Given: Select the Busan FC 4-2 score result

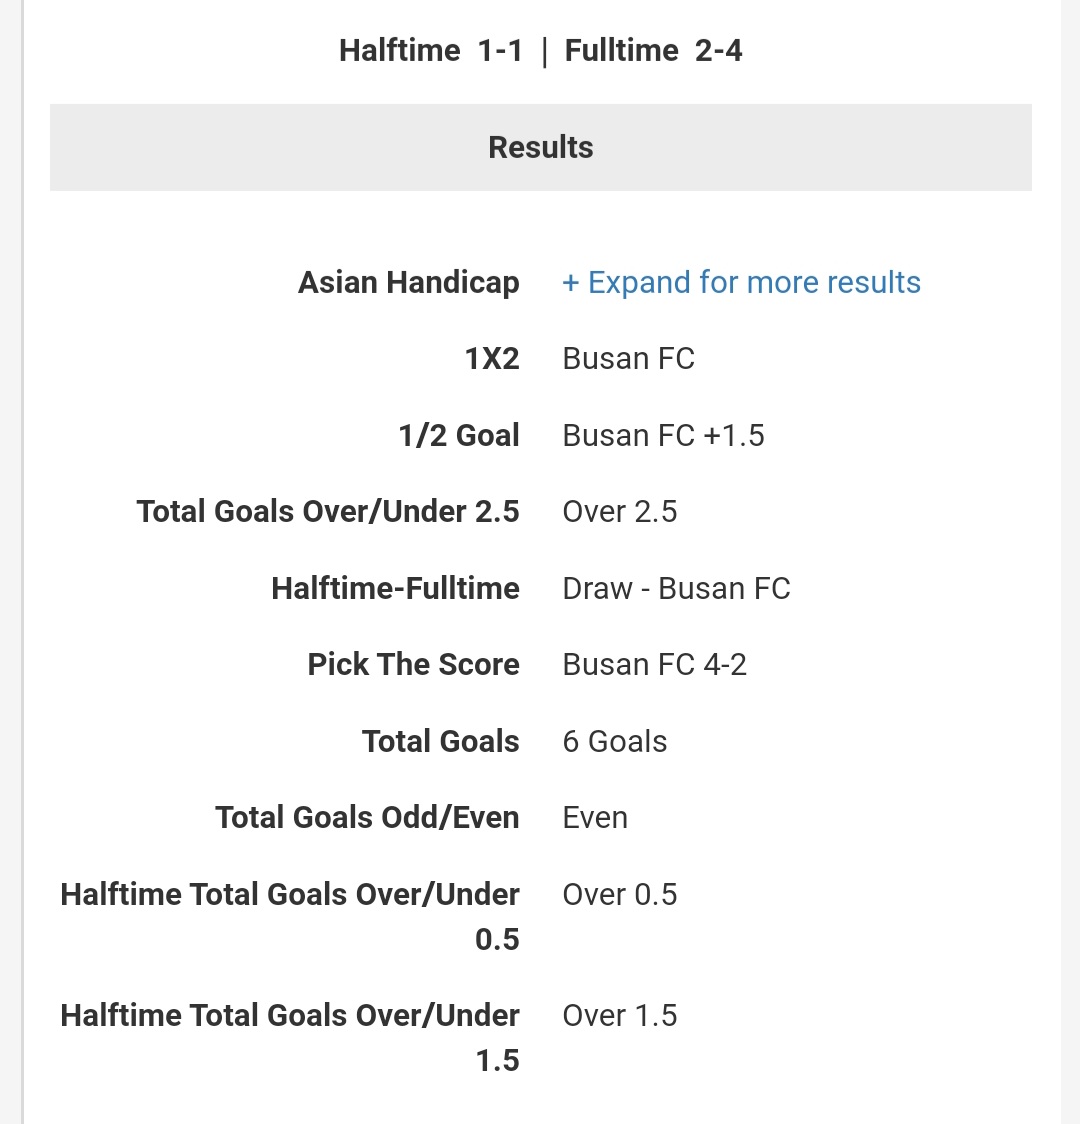Looking at the screenshot, I should point(654,665).
